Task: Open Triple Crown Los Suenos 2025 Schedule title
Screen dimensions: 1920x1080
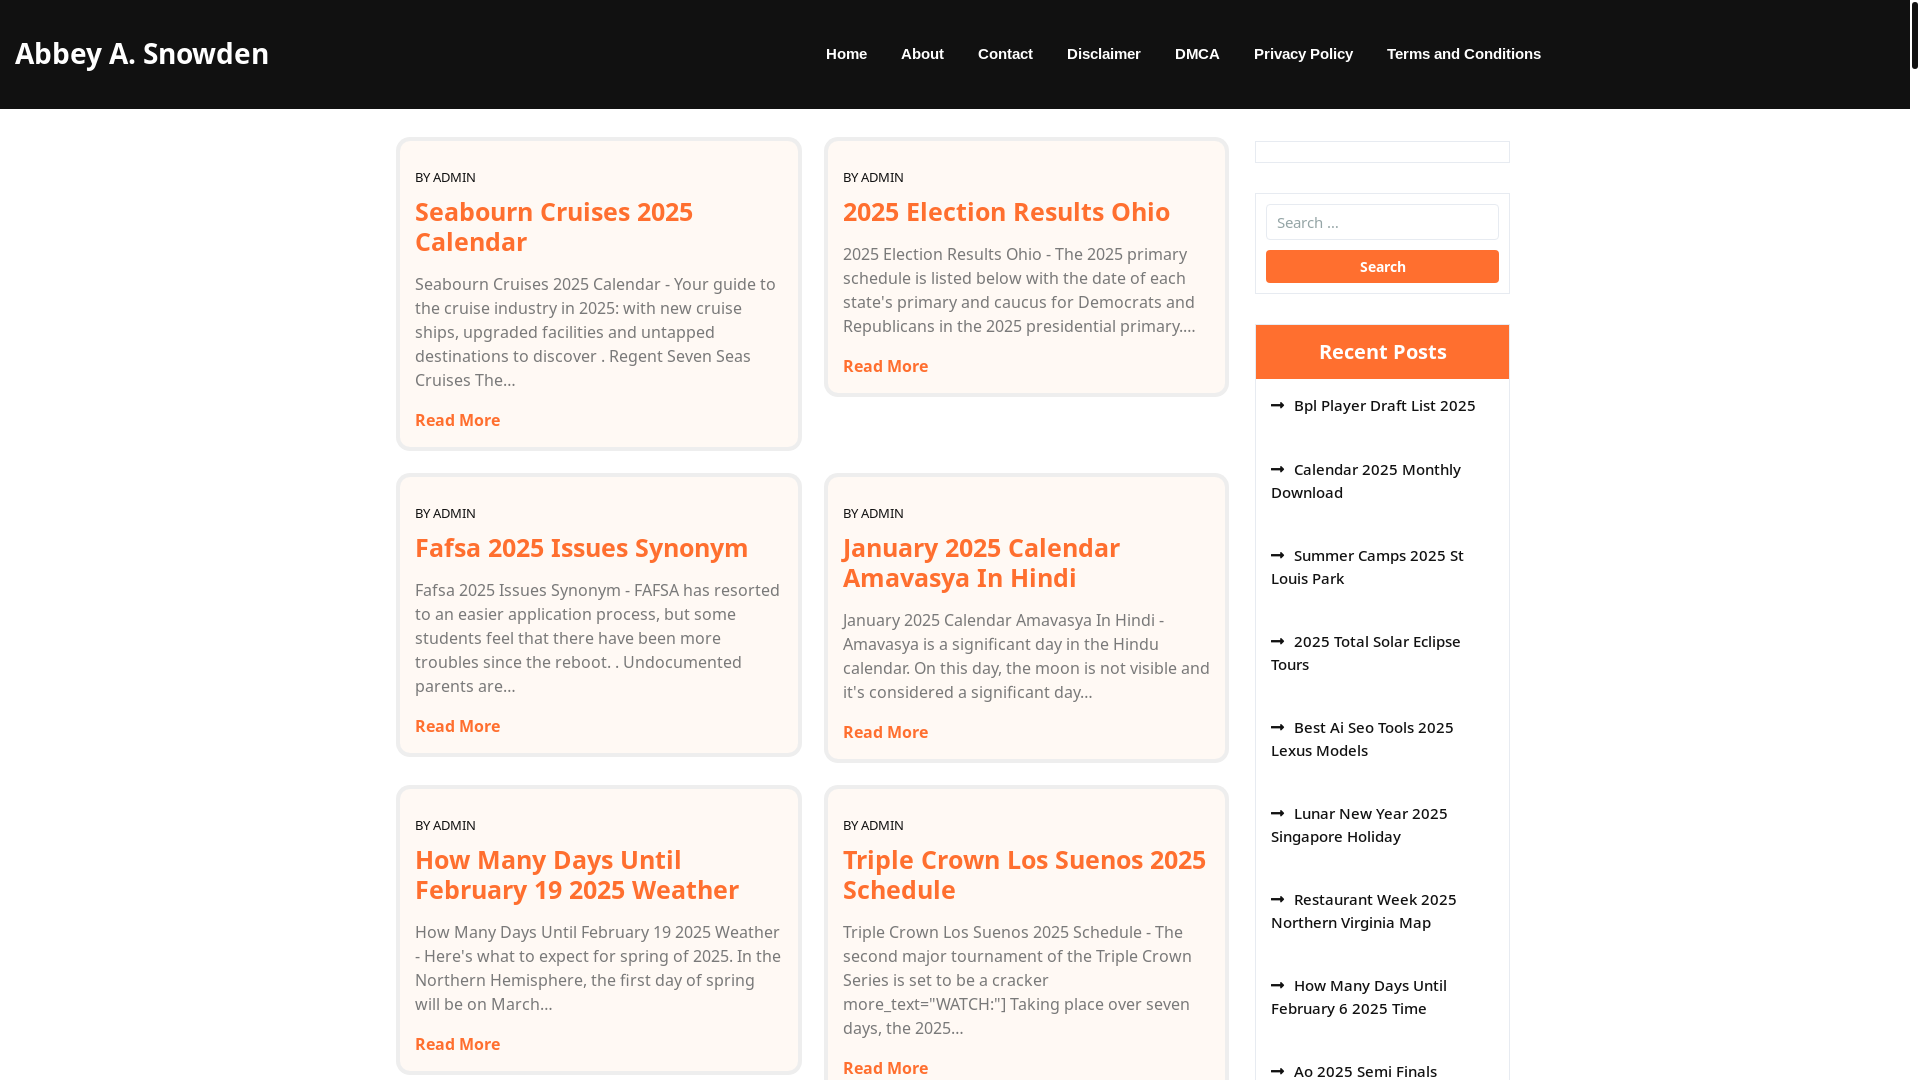Action: coord(1024,874)
